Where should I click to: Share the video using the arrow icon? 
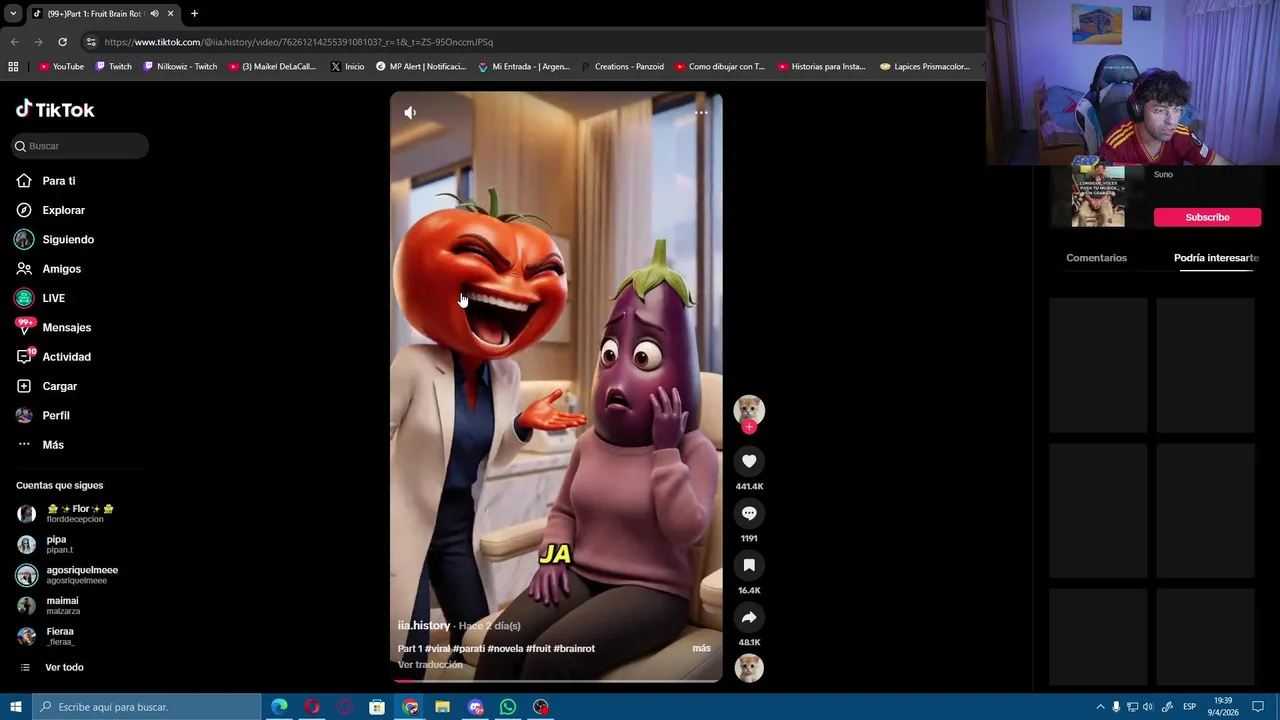click(x=749, y=617)
